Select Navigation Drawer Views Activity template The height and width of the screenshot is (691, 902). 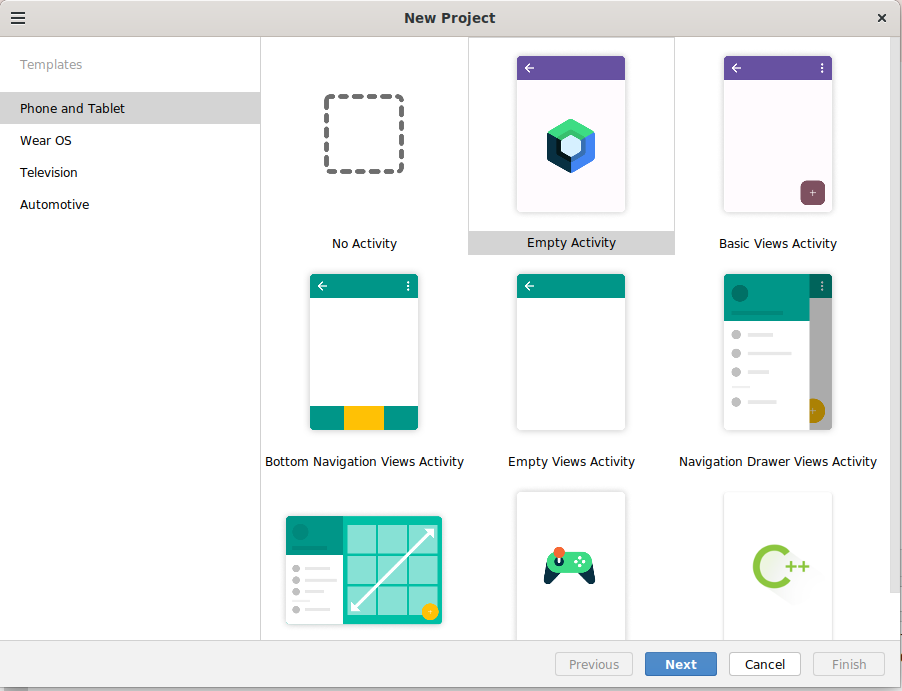point(777,352)
